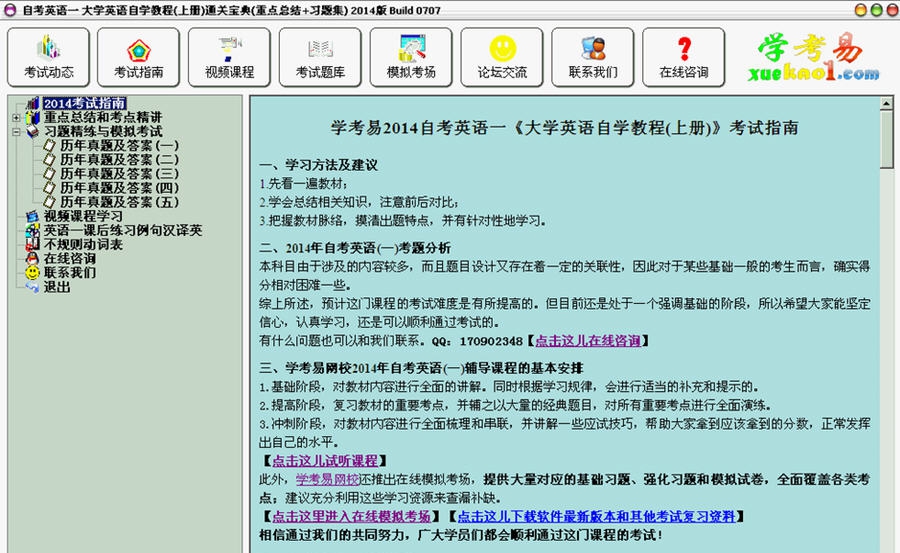Select 重点总结和考点精讲 tree node
This screenshot has height=553, width=900.
(x=103, y=117)
